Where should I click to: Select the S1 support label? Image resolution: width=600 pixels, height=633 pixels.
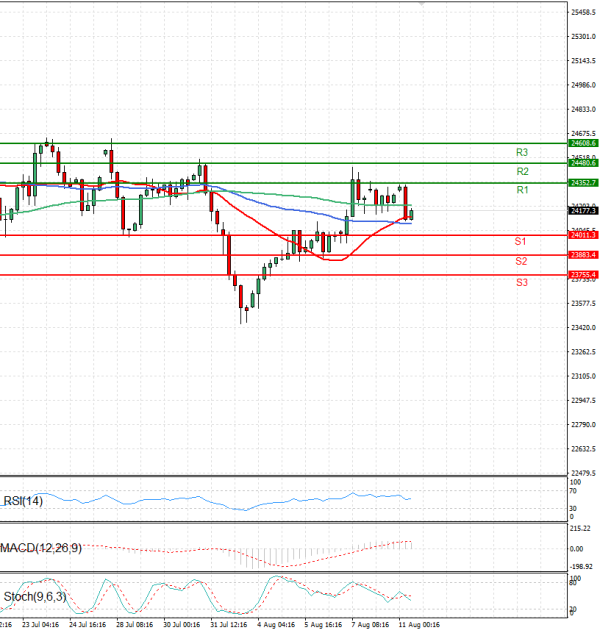coord(521,242)
